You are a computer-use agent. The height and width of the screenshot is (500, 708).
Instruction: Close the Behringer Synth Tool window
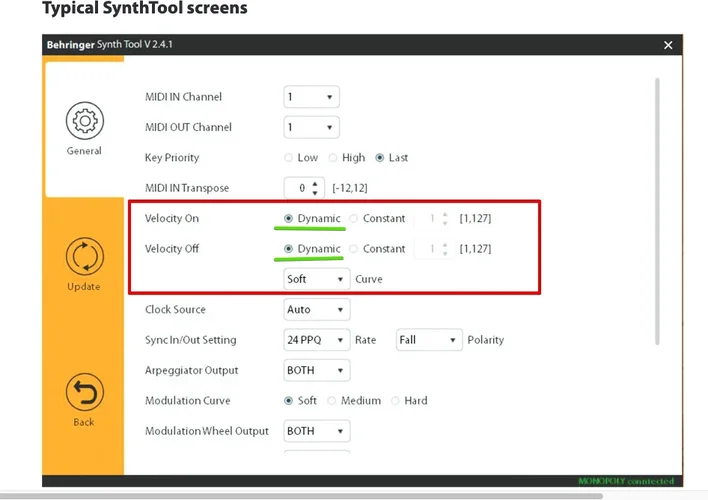point(668,45)
